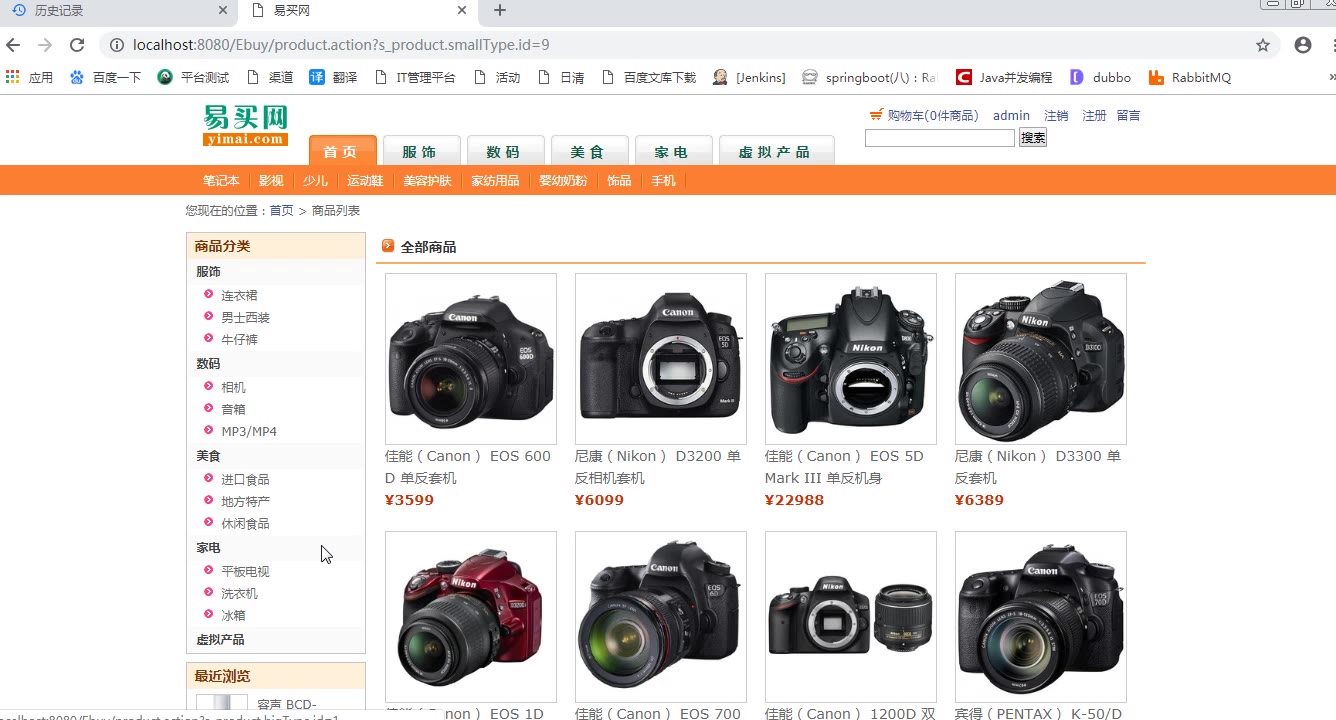Select the 服饰 navigation tab
This screenshot has width=1336, height=720.
[420, 150]
